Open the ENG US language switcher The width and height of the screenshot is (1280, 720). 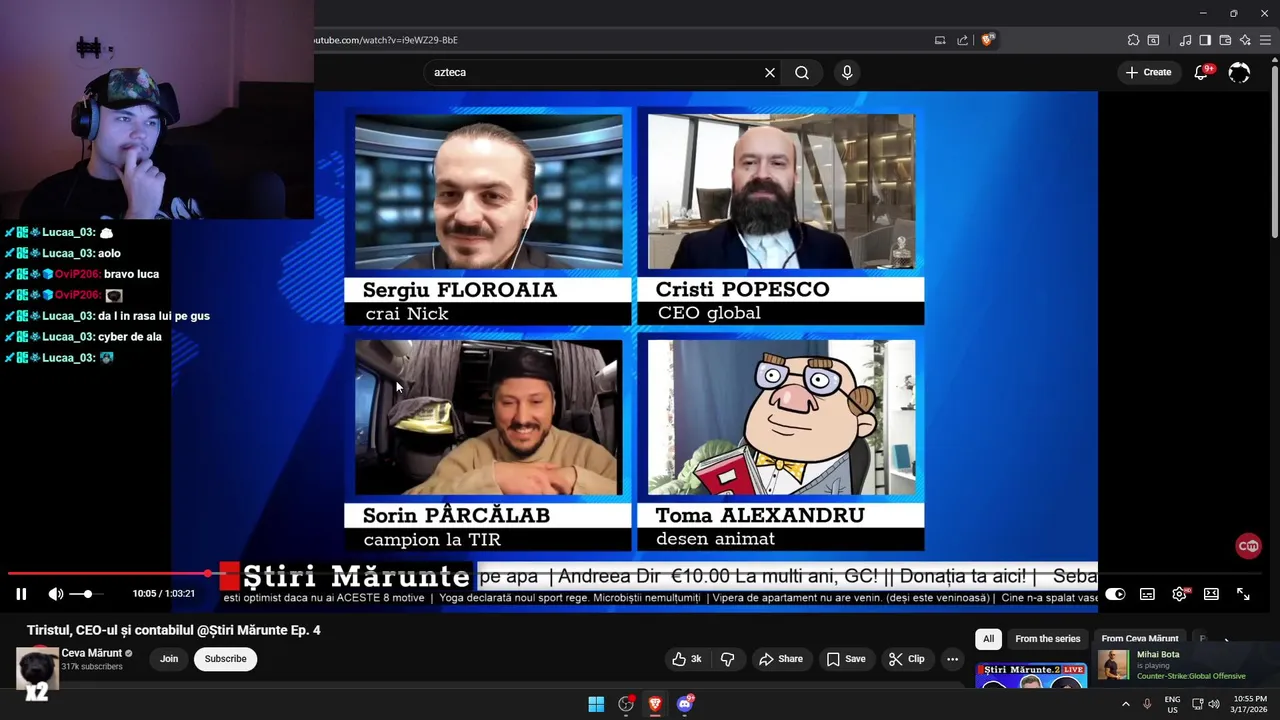pyautogui.click(x=1172, y=704)
